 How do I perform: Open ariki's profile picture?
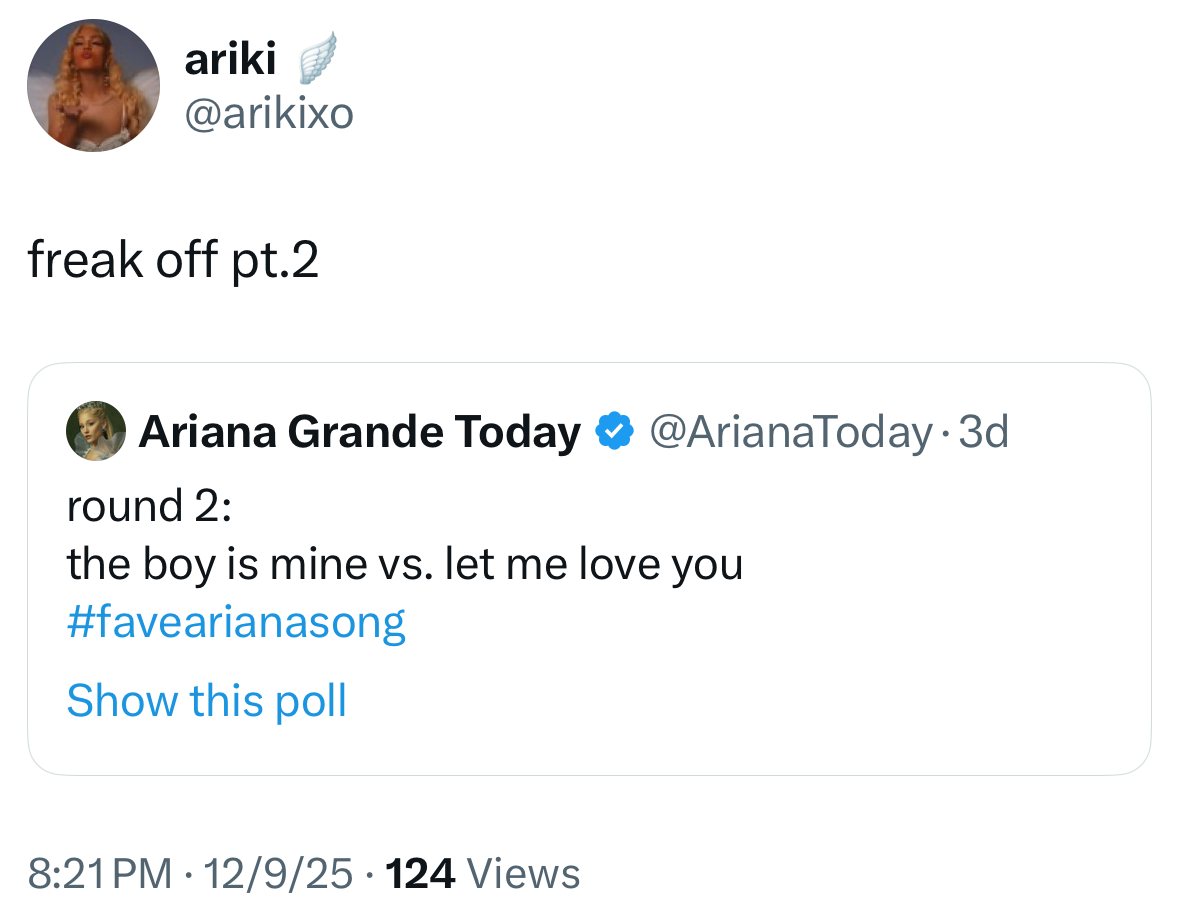(93, 85)
